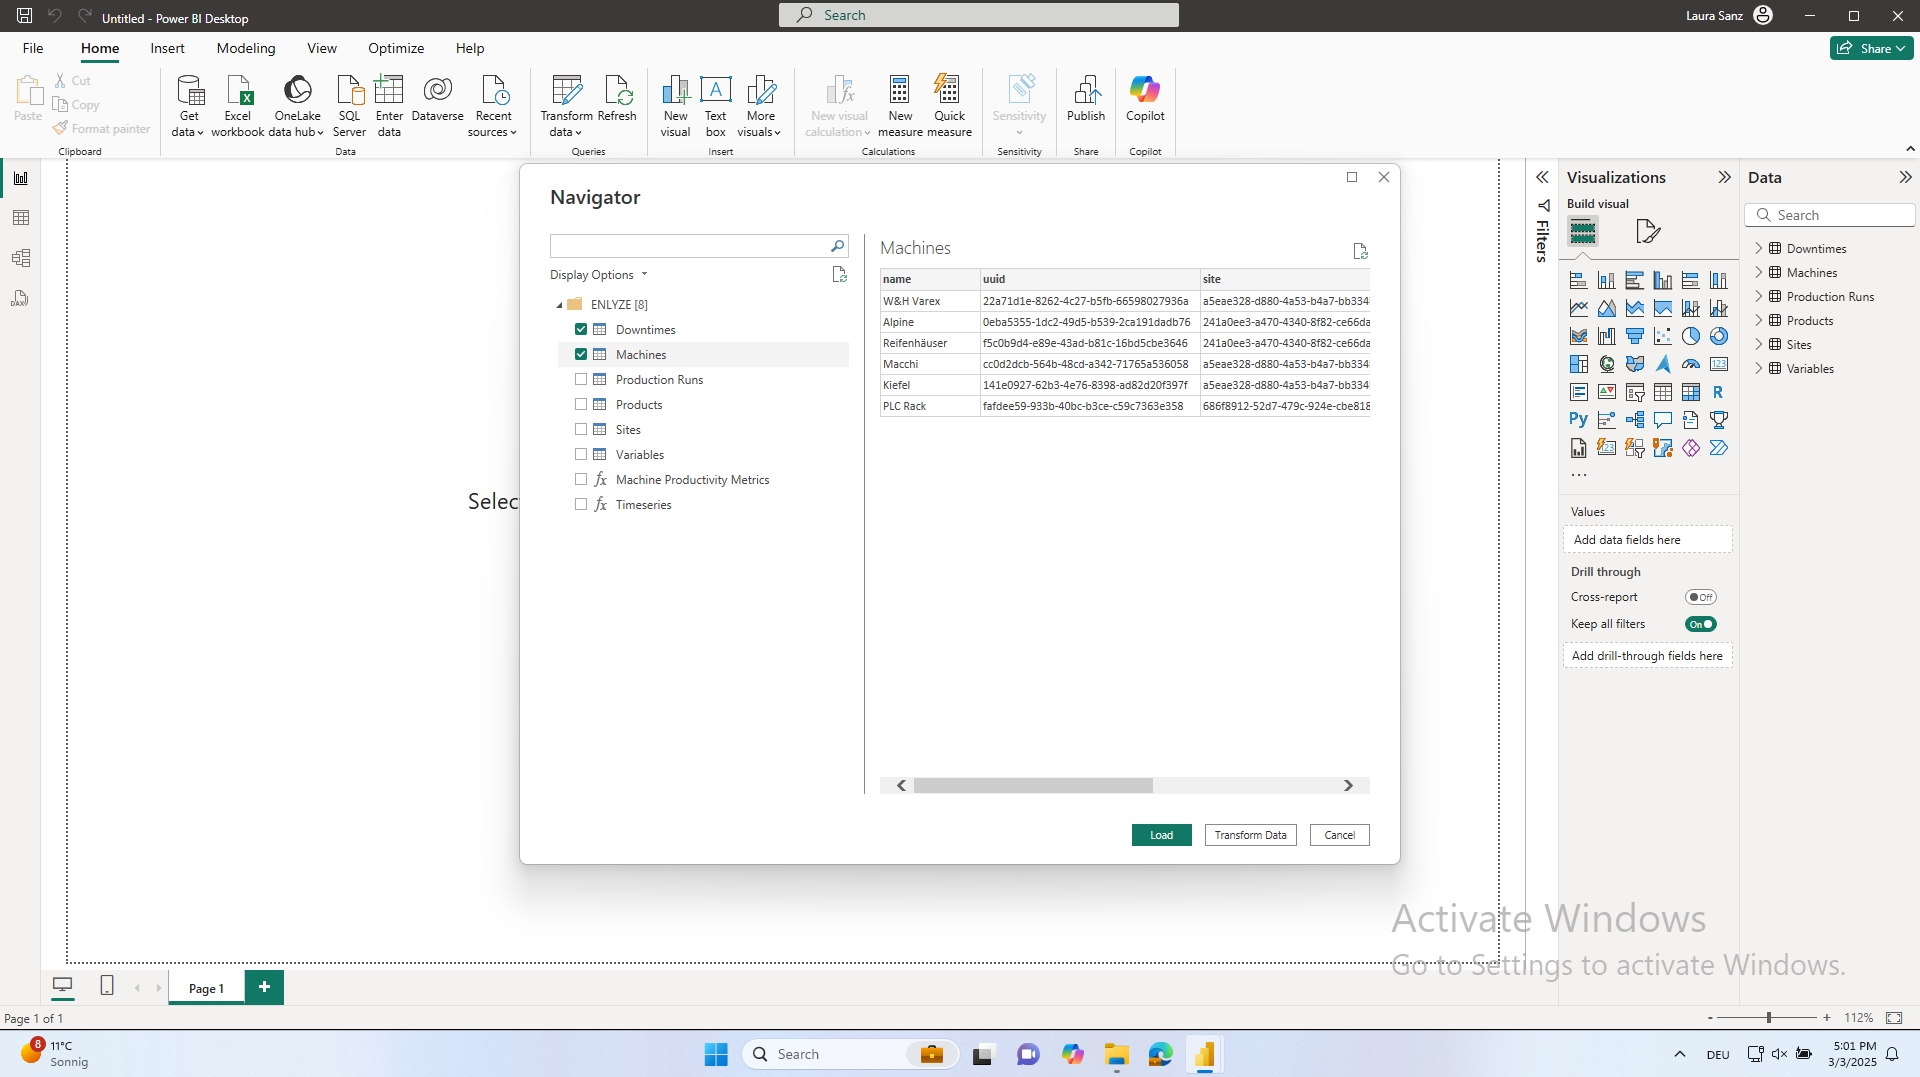Viewport: 1920px width, 1077px height.
Task: Switch to Report view in left sidebar
Action: click(20, 178)
